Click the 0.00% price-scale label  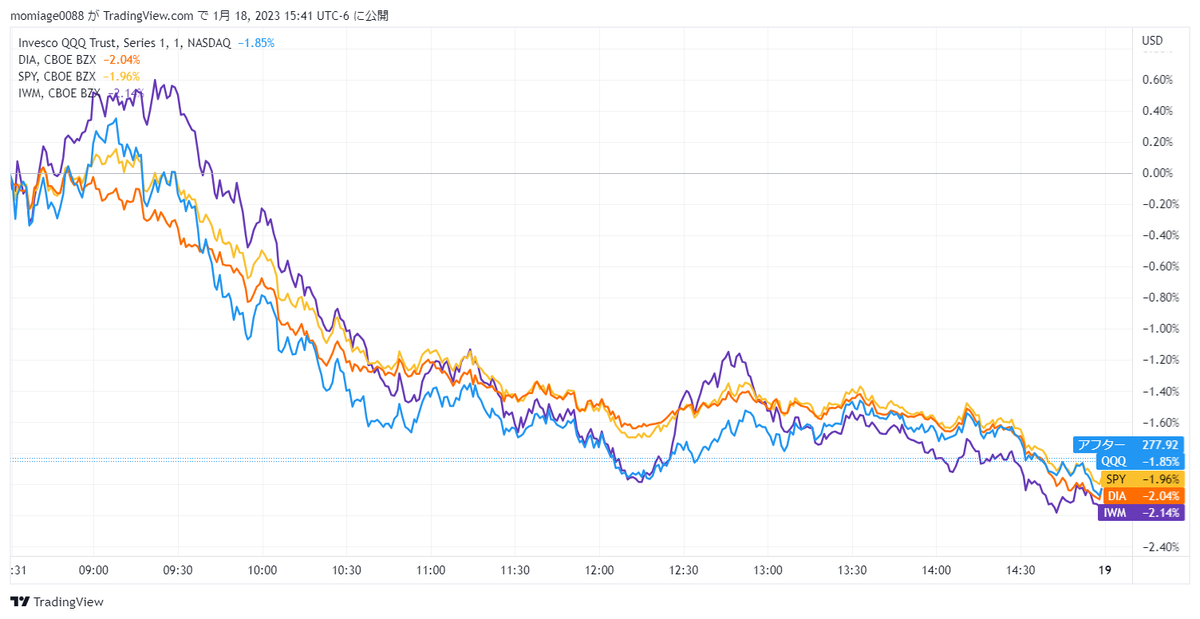click(x=1158, y=173)
